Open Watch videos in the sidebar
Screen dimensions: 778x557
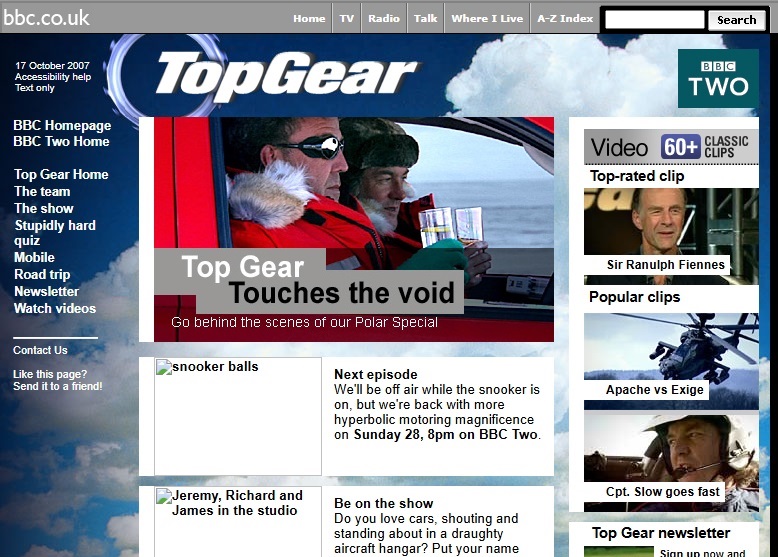tap(55, 308)
